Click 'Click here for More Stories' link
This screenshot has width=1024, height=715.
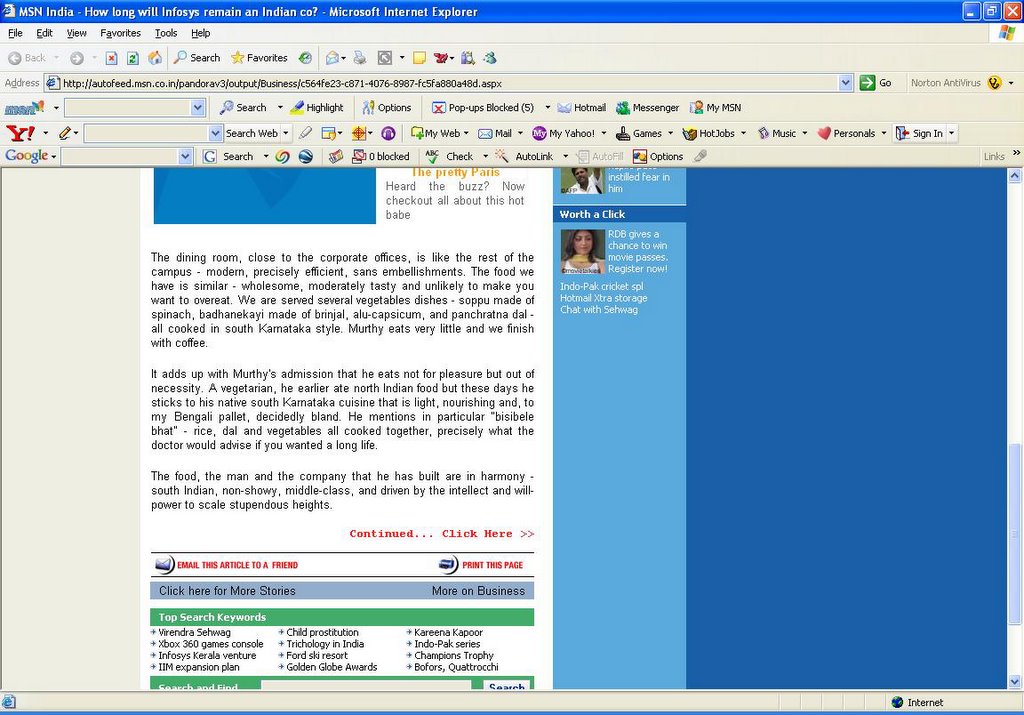point(227,591)
